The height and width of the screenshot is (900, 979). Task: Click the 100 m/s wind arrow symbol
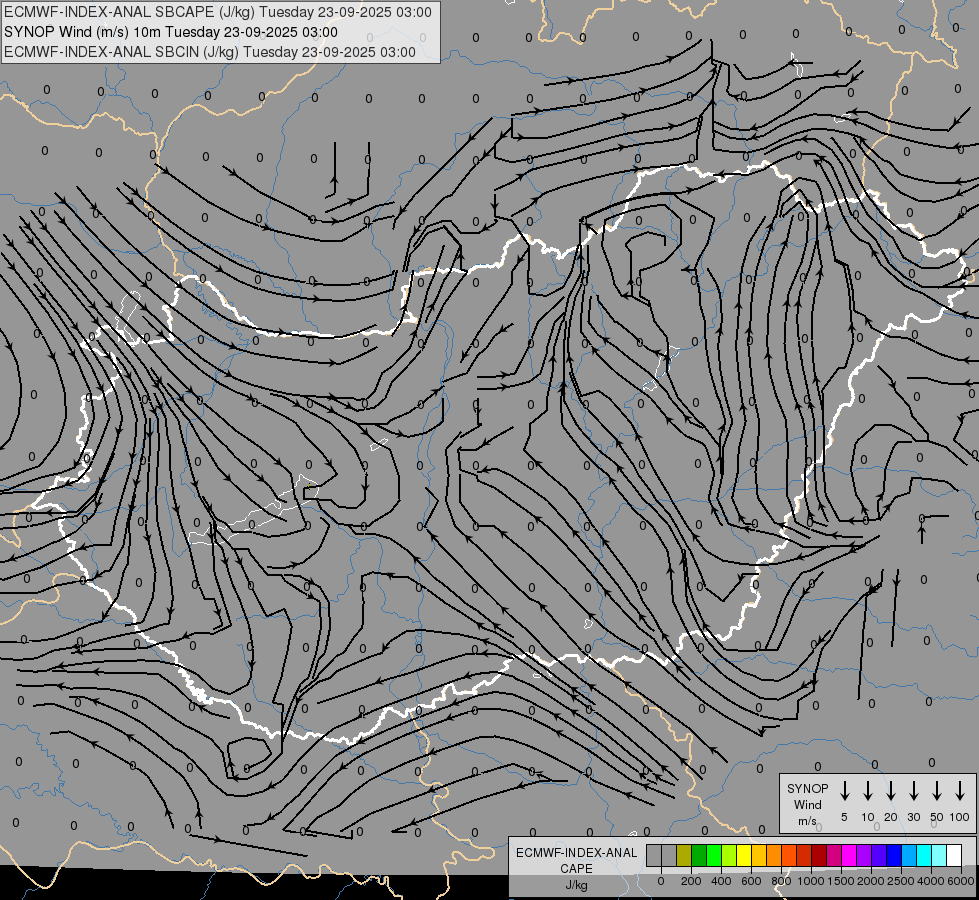click(x=960, y=790)
